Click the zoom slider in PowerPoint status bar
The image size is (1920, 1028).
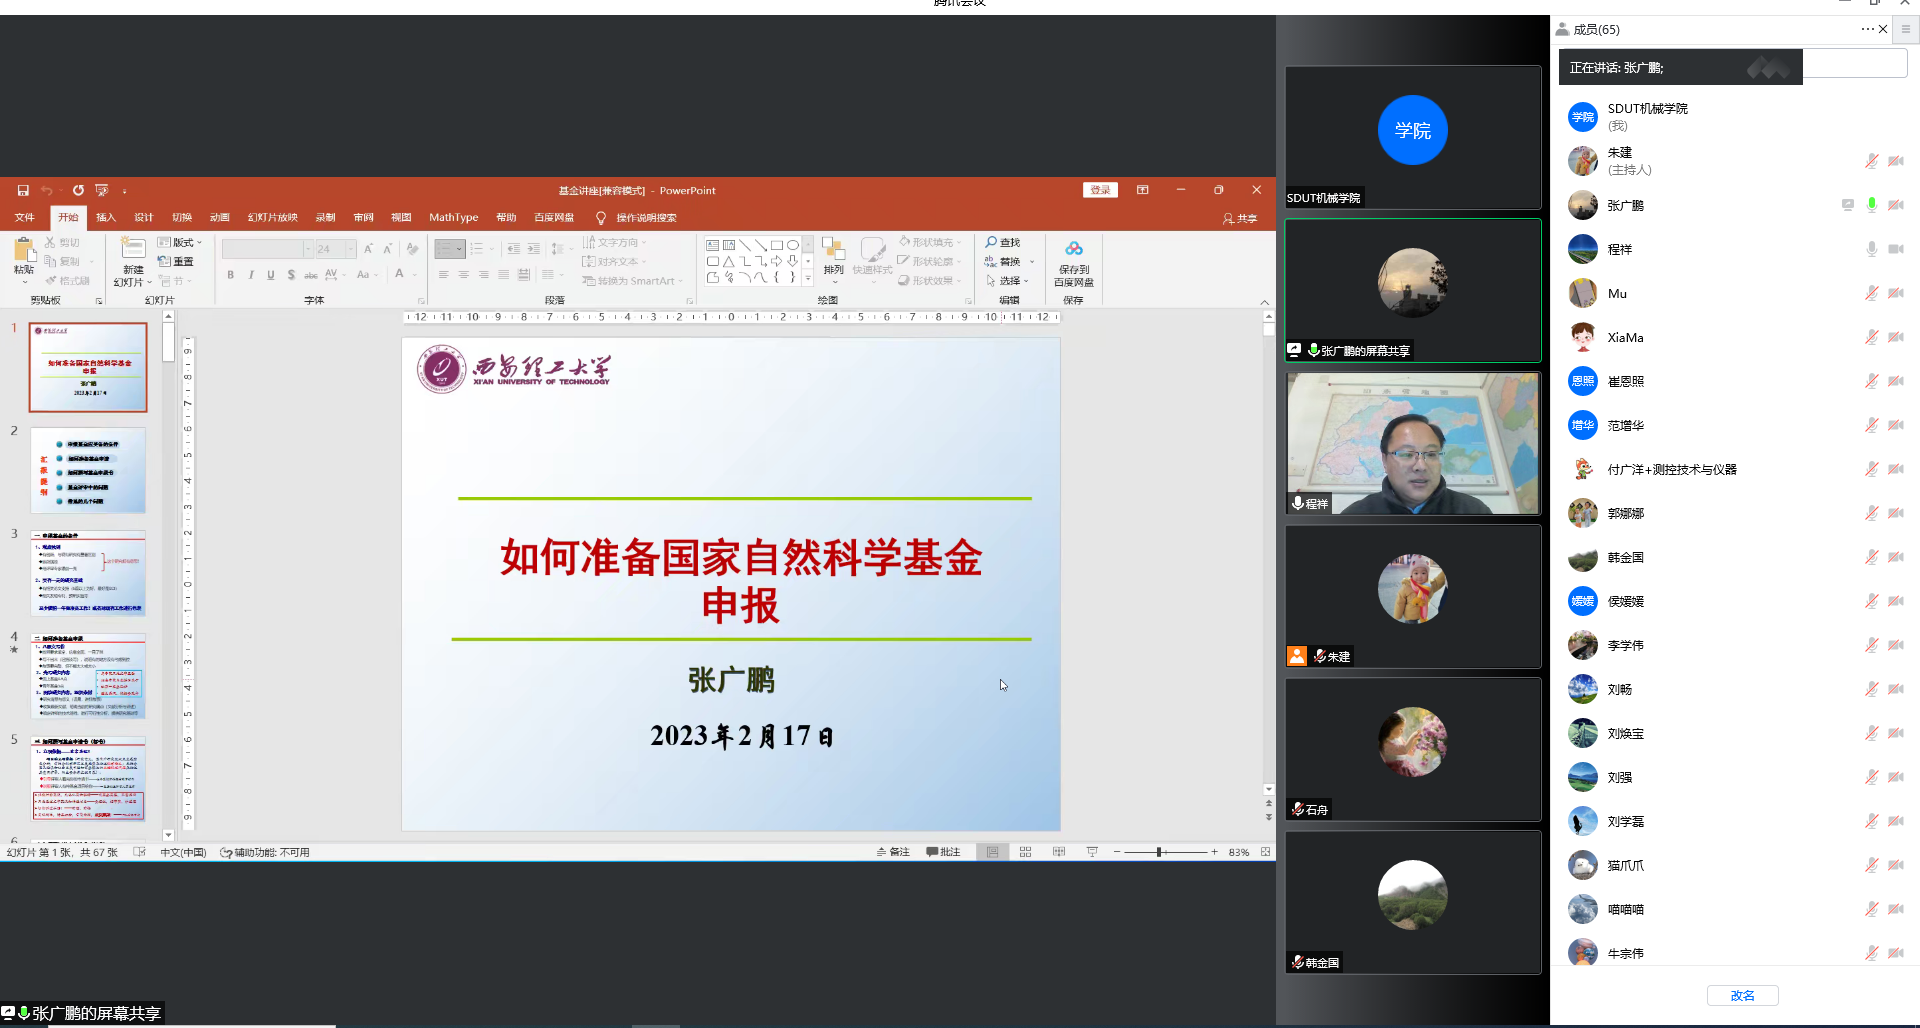(x=1160, y=852)
